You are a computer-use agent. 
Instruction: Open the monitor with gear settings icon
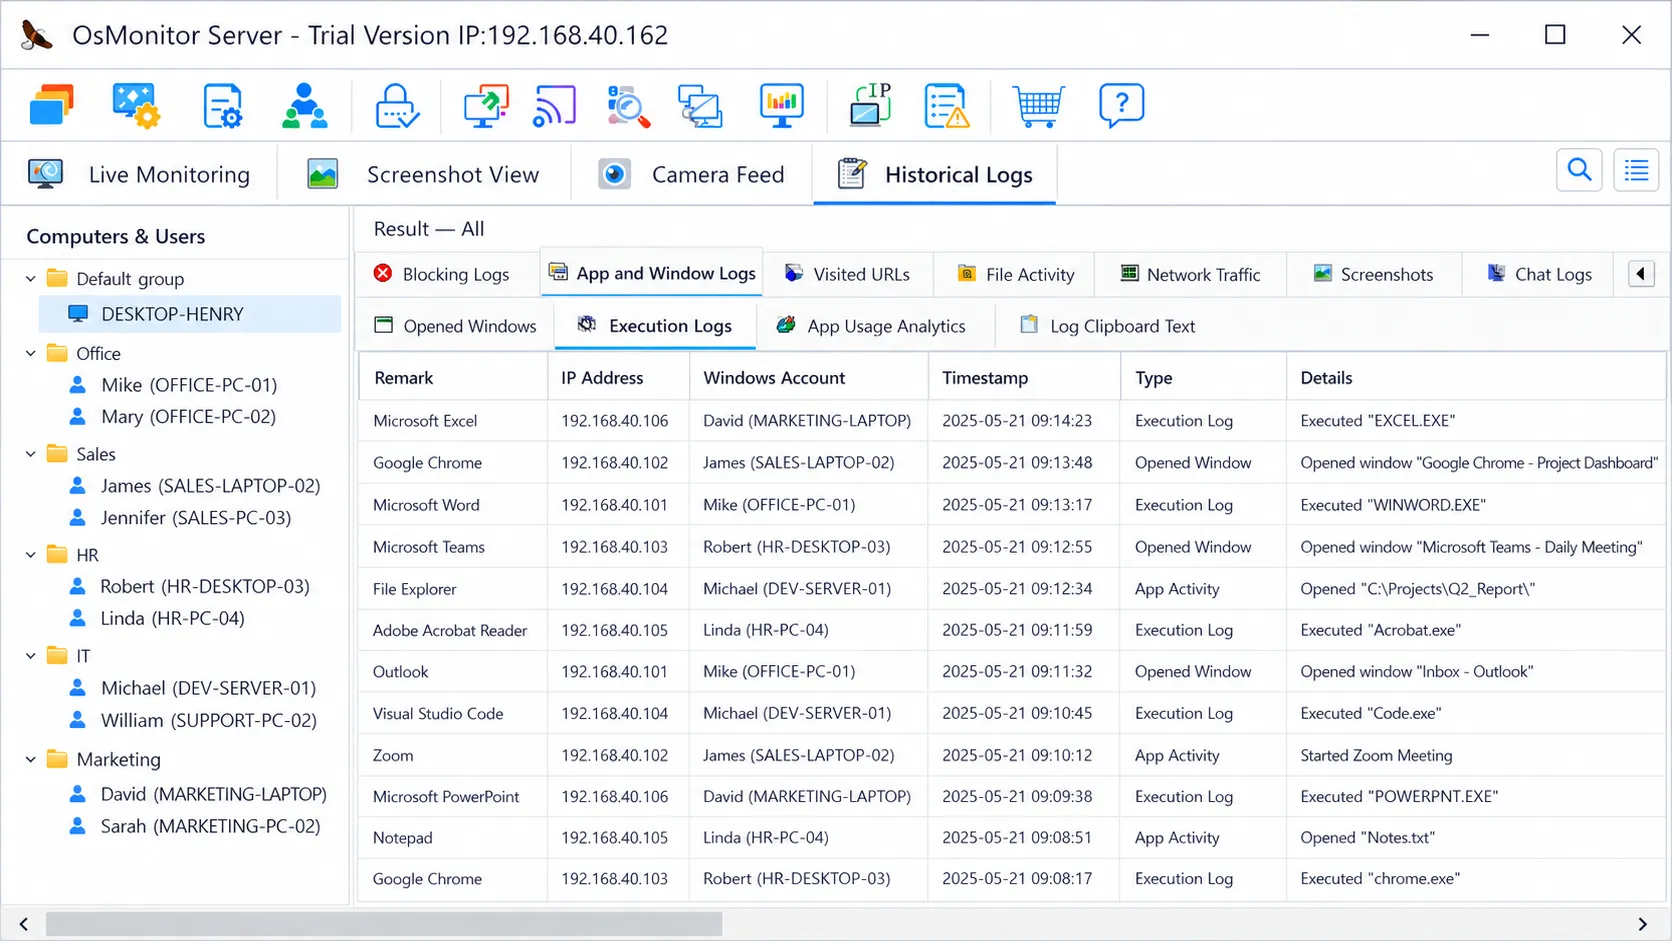coord(136,105)
